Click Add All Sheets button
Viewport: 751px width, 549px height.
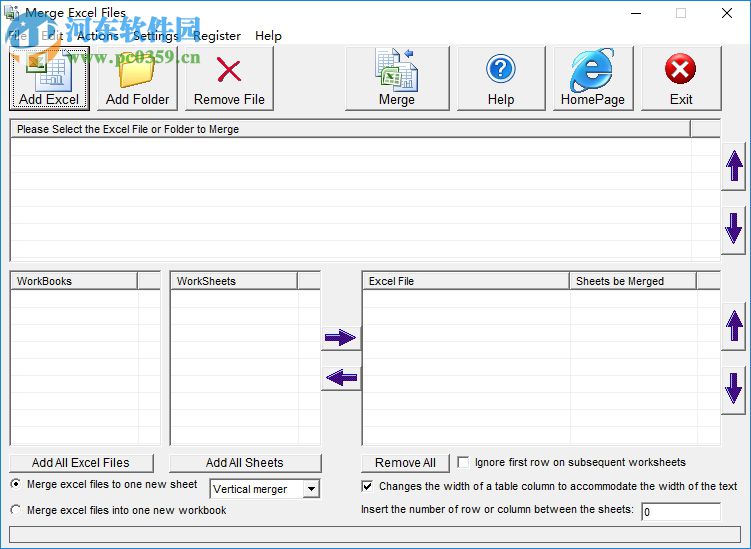[x=245, y=463]
